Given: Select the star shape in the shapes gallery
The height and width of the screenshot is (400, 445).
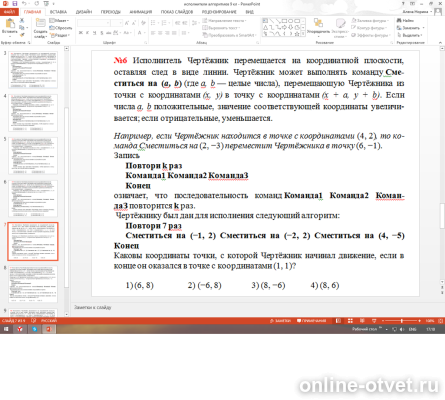Looking at the screenshot, I should [297, 34].
